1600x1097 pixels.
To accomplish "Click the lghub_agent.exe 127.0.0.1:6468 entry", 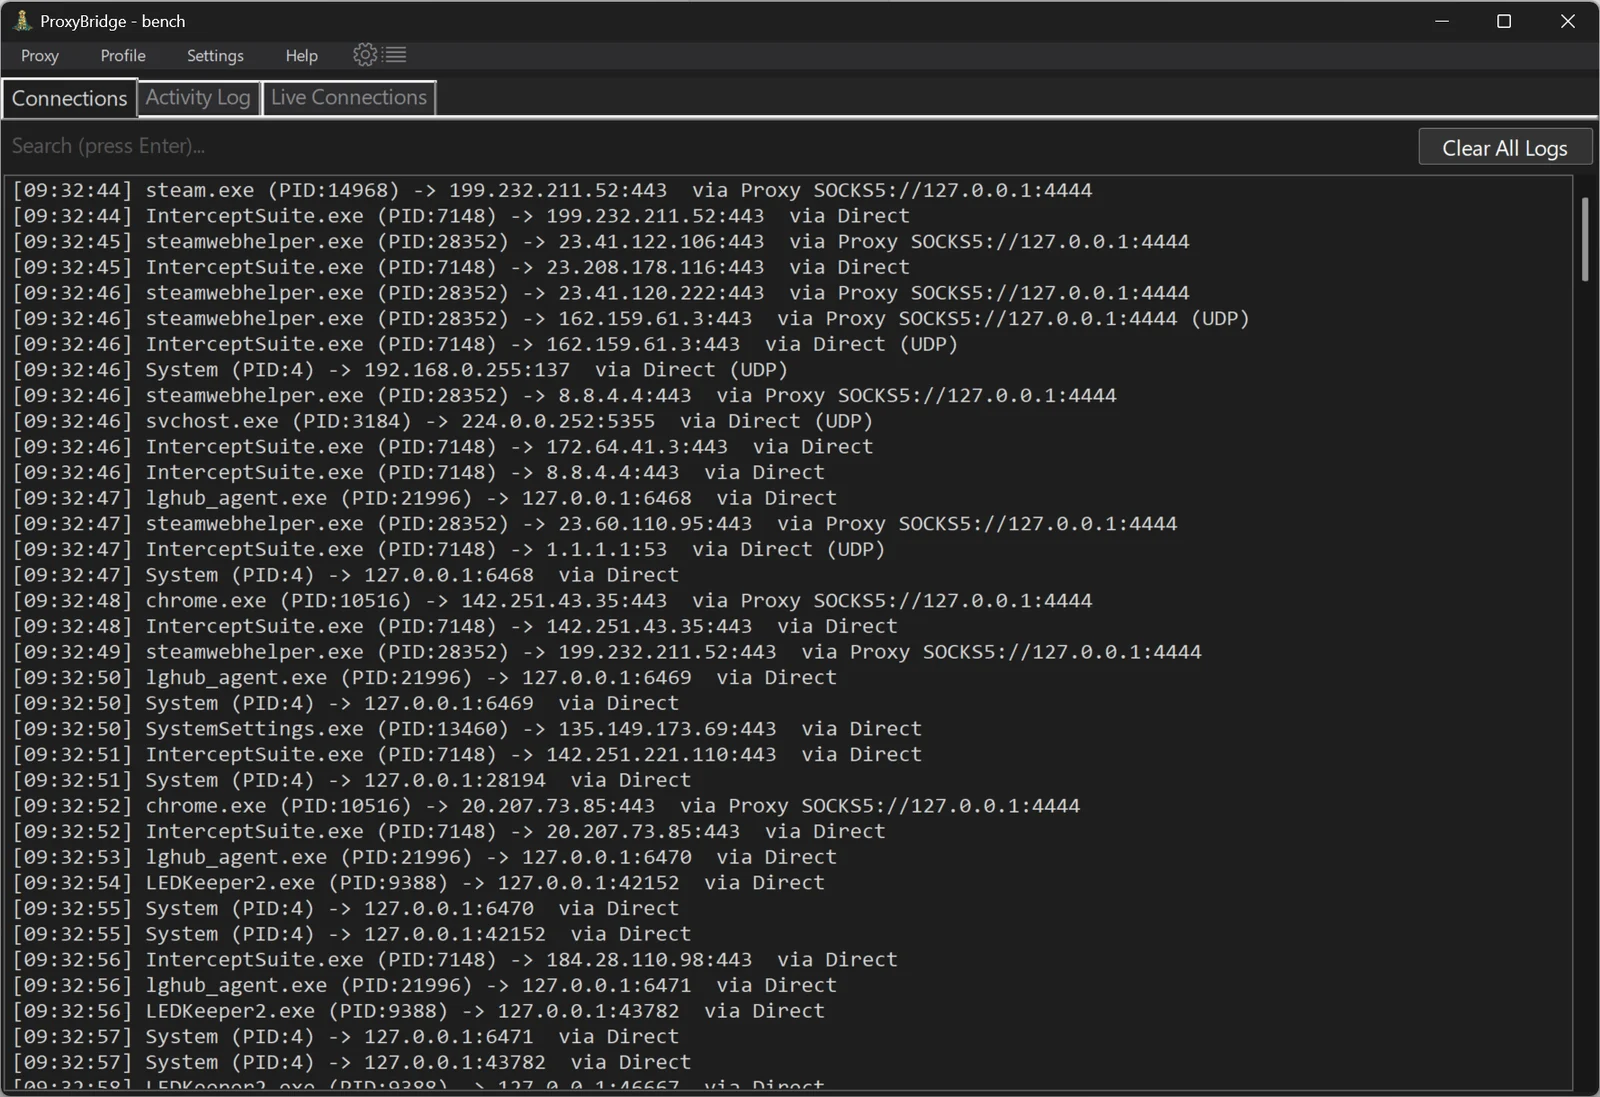I will click(424, 498).
